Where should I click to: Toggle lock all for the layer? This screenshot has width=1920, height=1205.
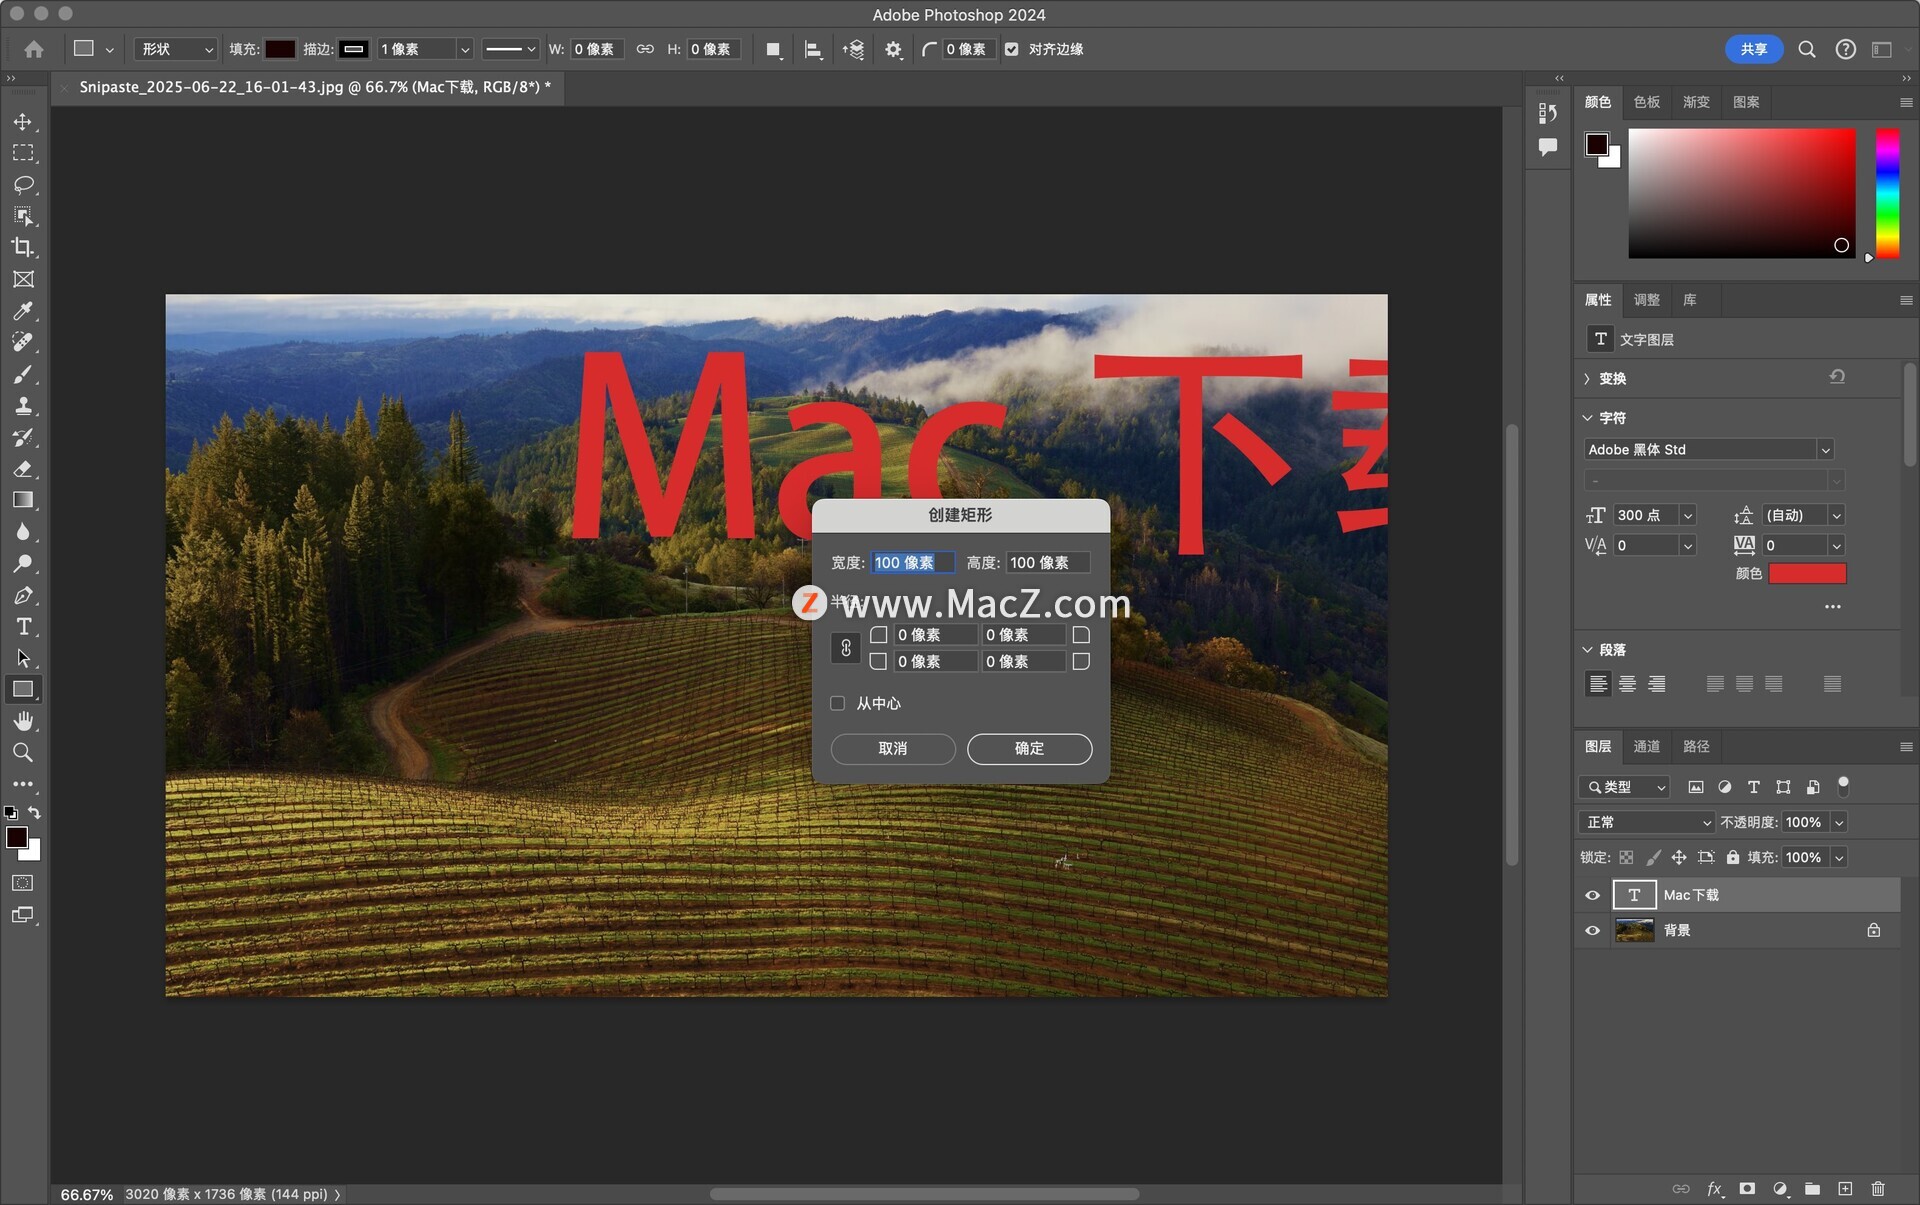click(1732, 857)
